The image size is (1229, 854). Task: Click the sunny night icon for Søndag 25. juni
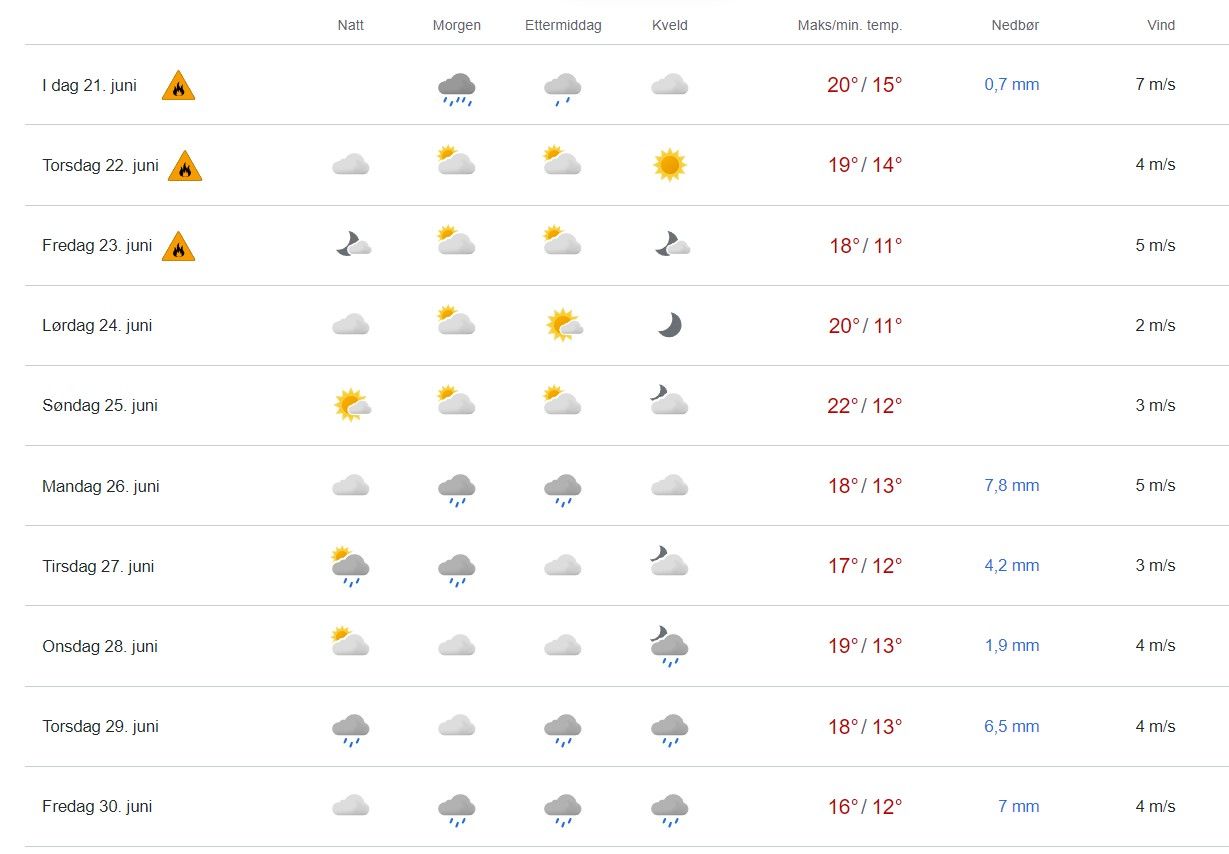tap(351, 405)
